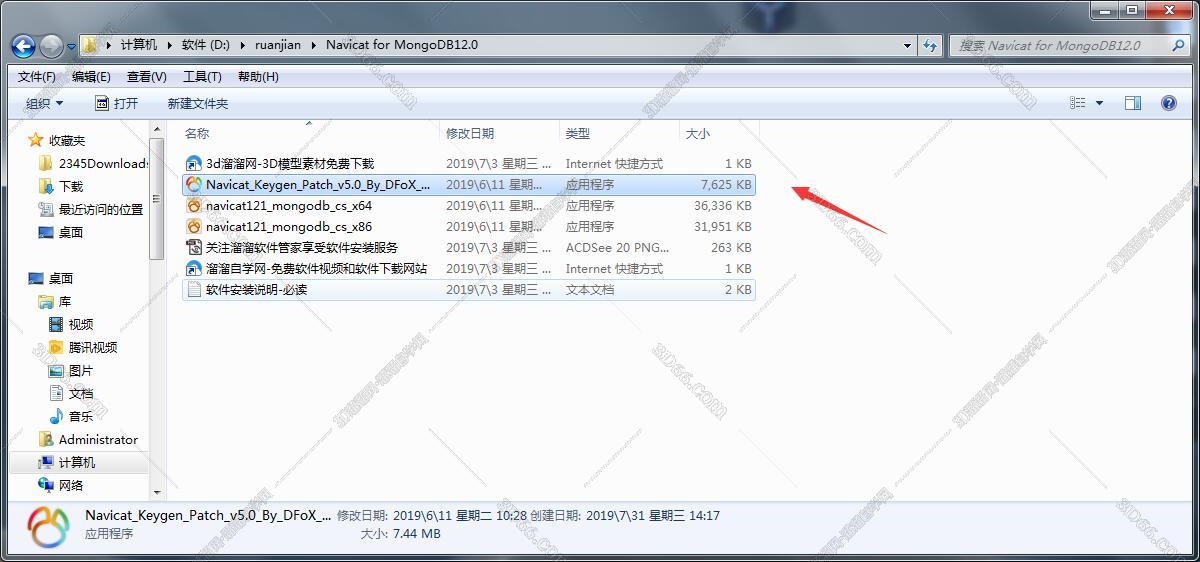Click the folder icon in the address bar

(92, 45)
